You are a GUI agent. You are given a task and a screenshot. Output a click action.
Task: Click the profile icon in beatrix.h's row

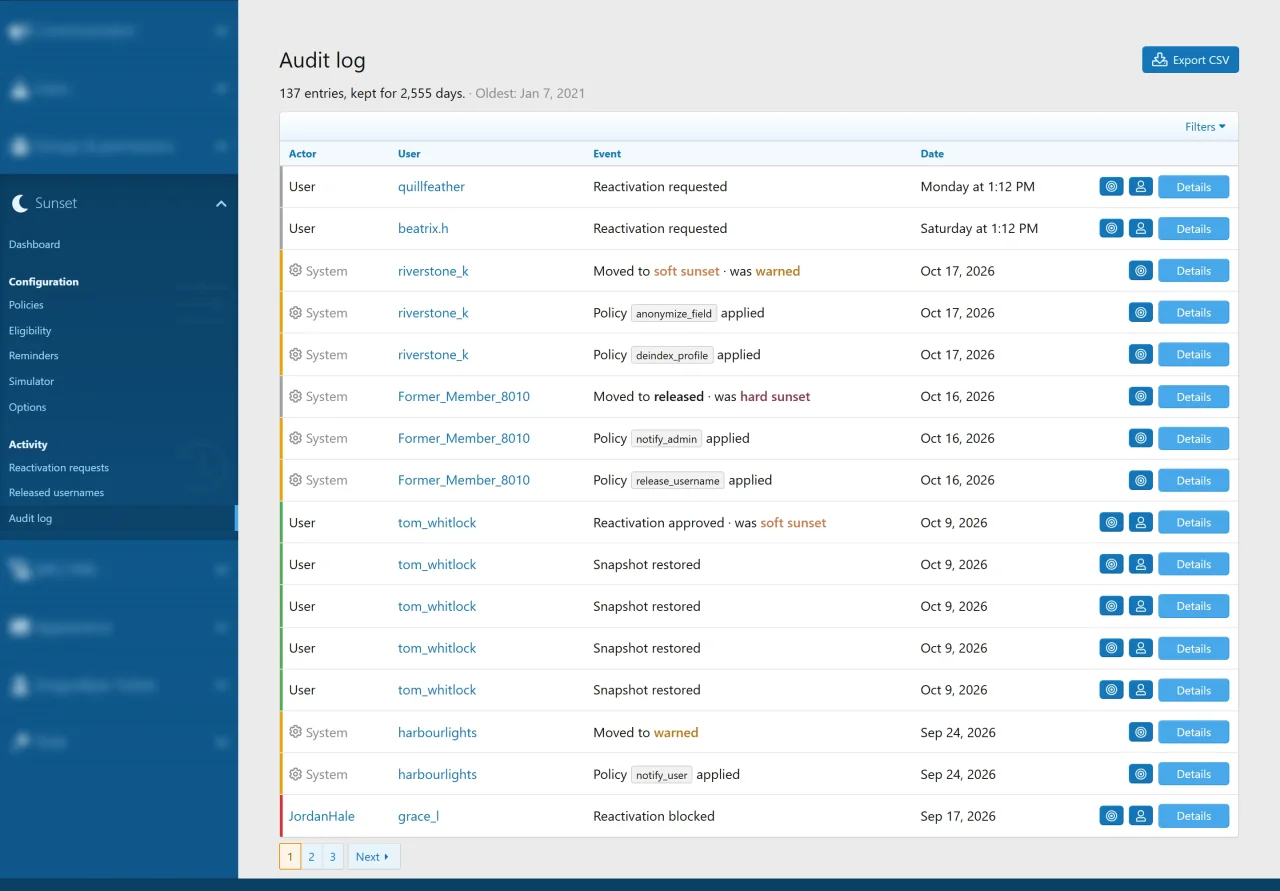point(1141,228)
